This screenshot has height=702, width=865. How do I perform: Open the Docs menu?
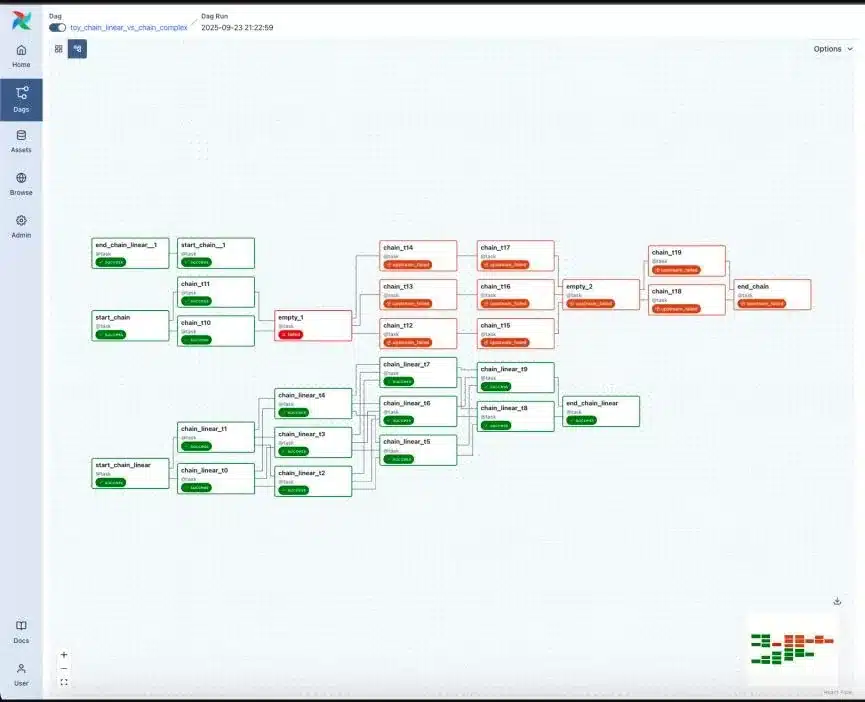point(21,632)
